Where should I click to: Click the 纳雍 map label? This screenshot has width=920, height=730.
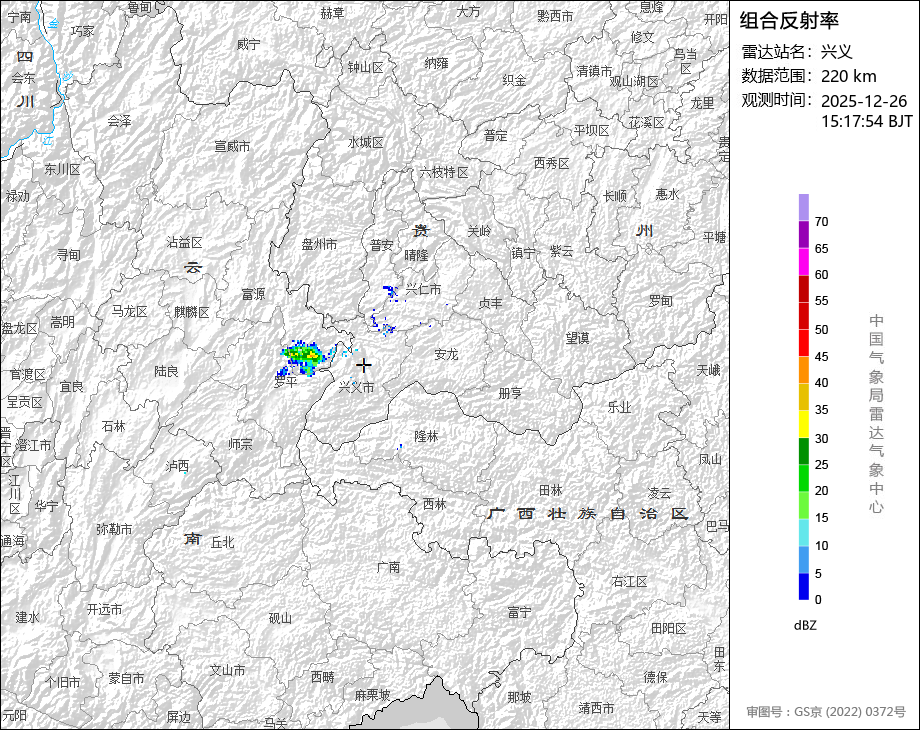[x=436, y=63]
